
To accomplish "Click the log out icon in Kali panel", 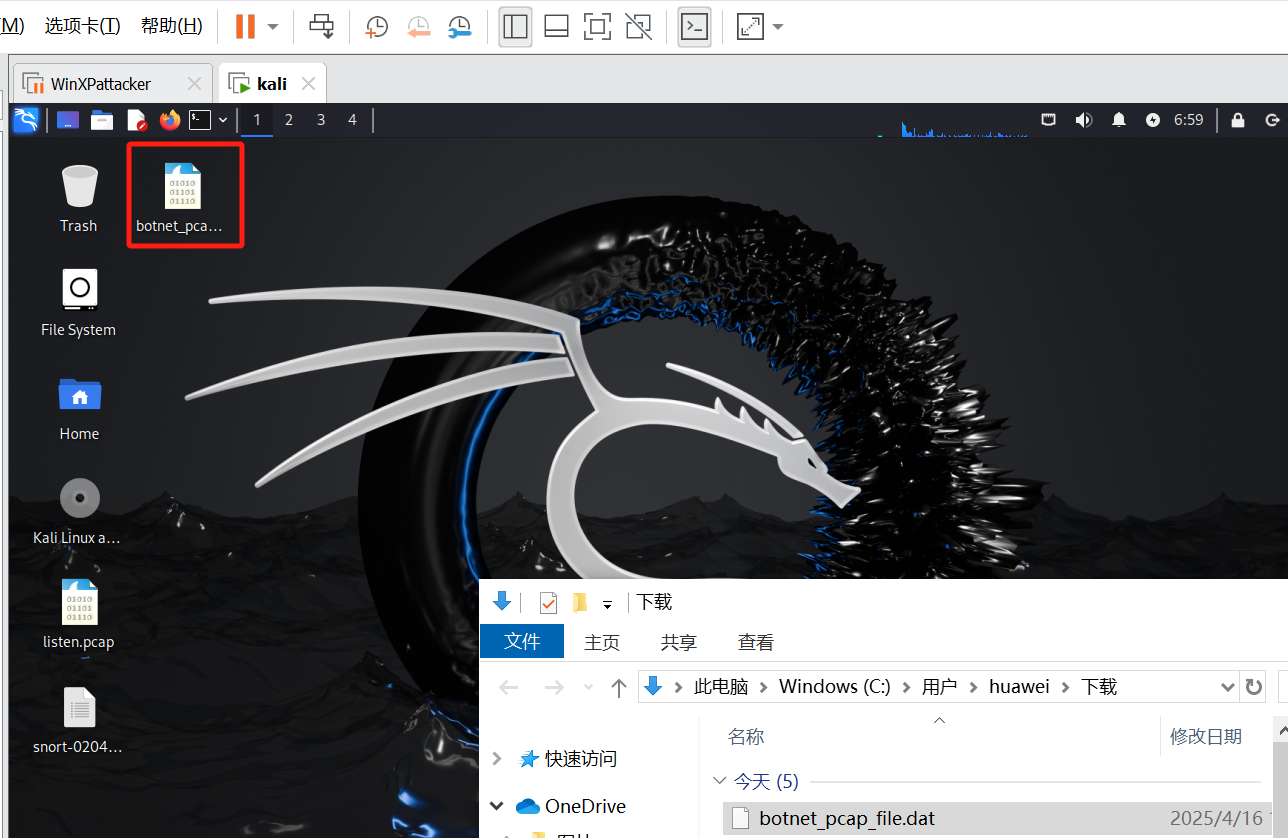I will point(1273,120).
